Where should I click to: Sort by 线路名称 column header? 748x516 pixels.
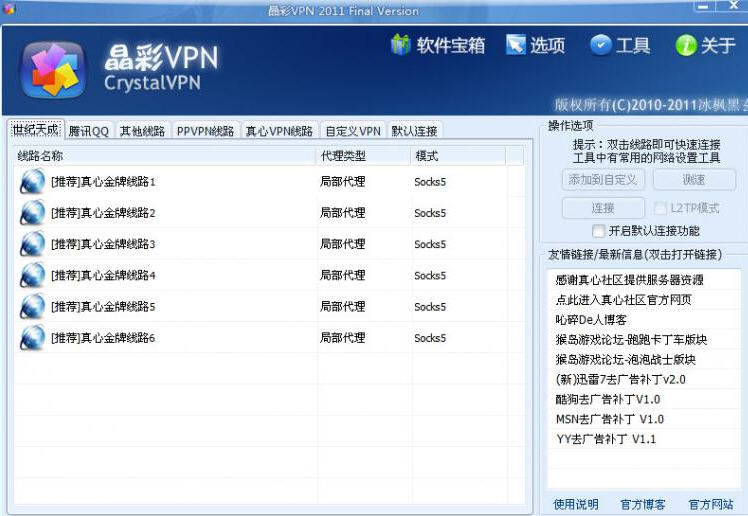coord(165,156)
